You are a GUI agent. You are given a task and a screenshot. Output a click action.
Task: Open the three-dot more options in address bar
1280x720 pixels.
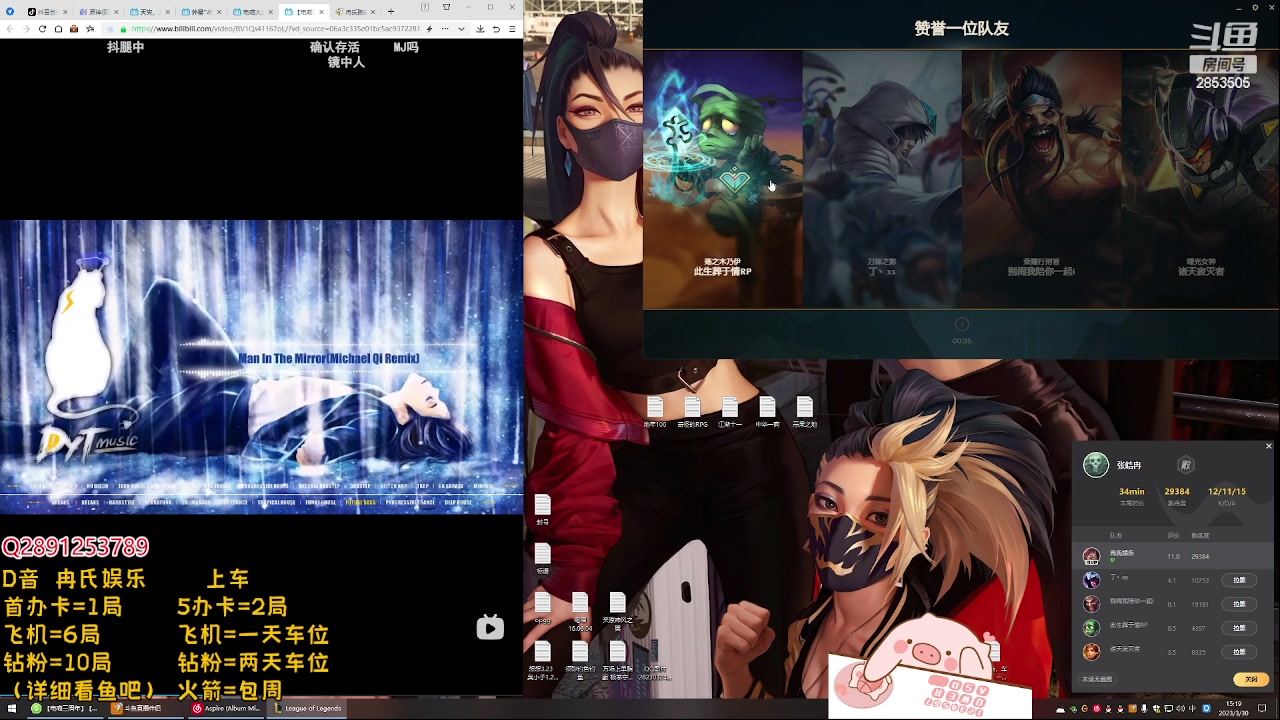[445, 29]
